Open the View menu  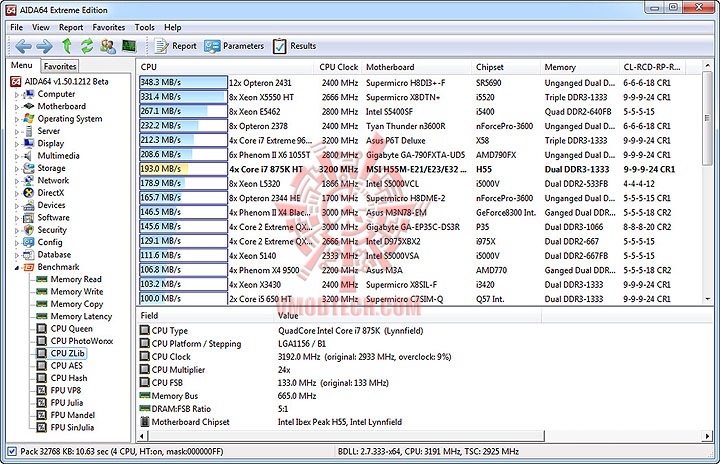point(40,28)
